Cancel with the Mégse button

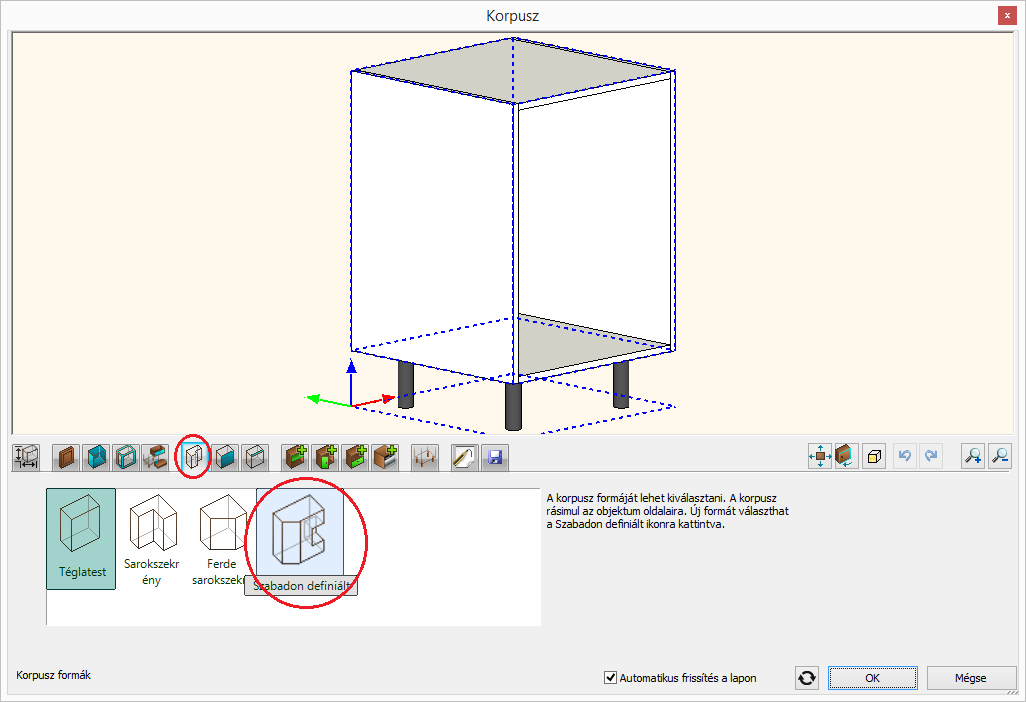[x=970, y=678]
